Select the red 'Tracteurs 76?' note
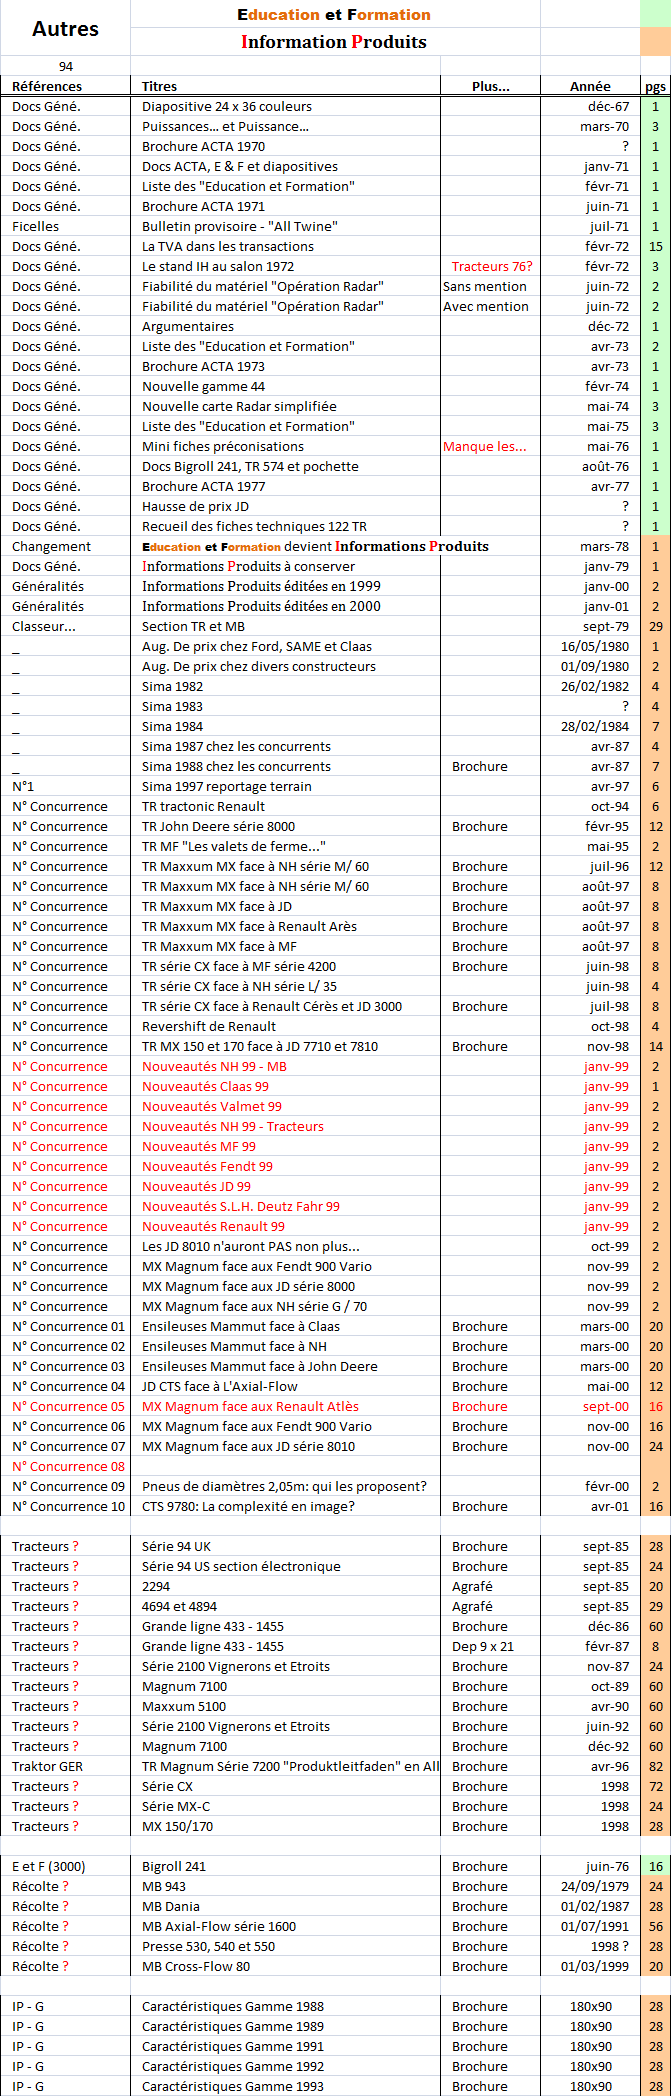 [492, 266]
